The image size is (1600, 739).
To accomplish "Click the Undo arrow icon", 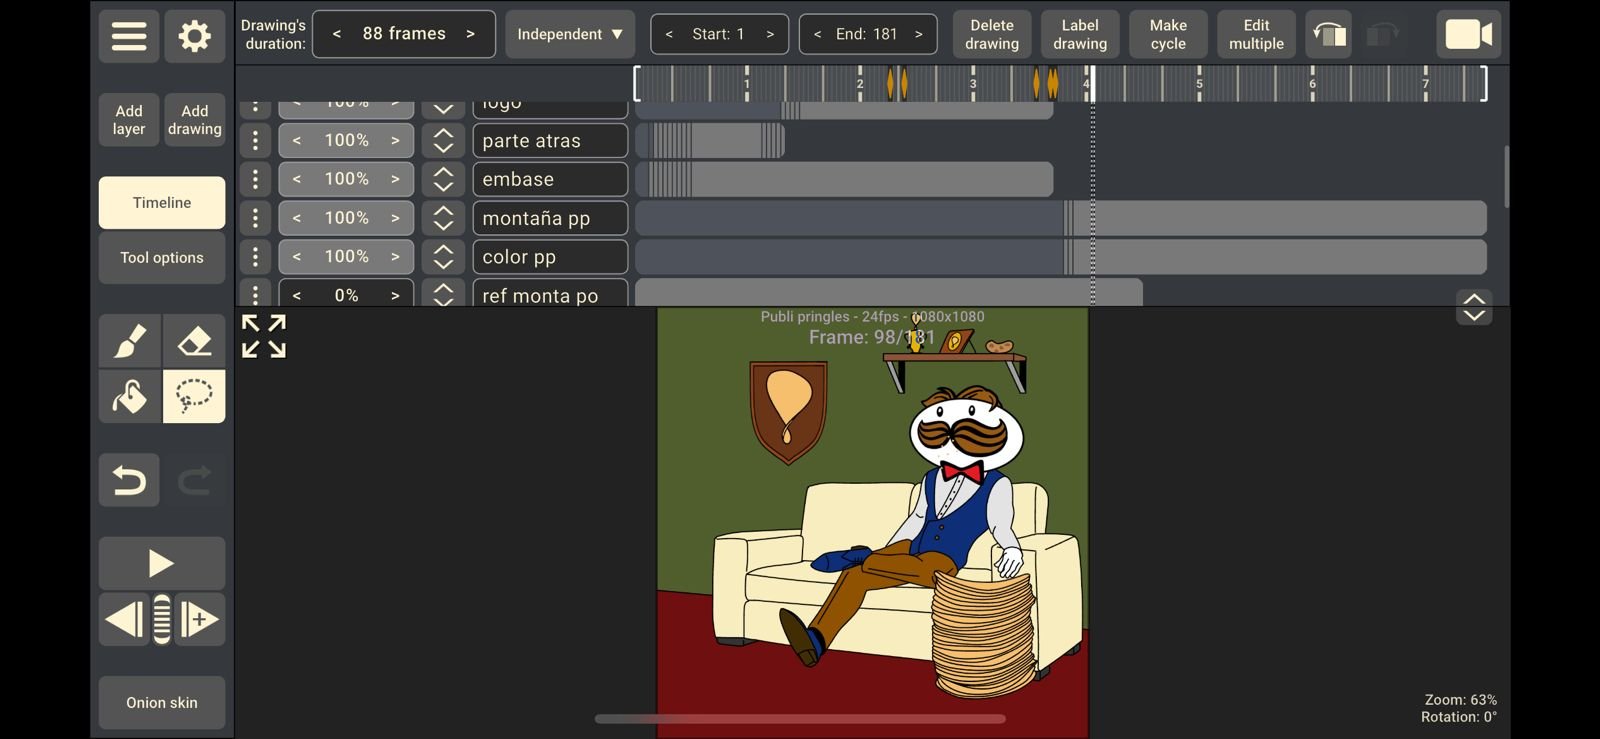I will coord(129,481).
